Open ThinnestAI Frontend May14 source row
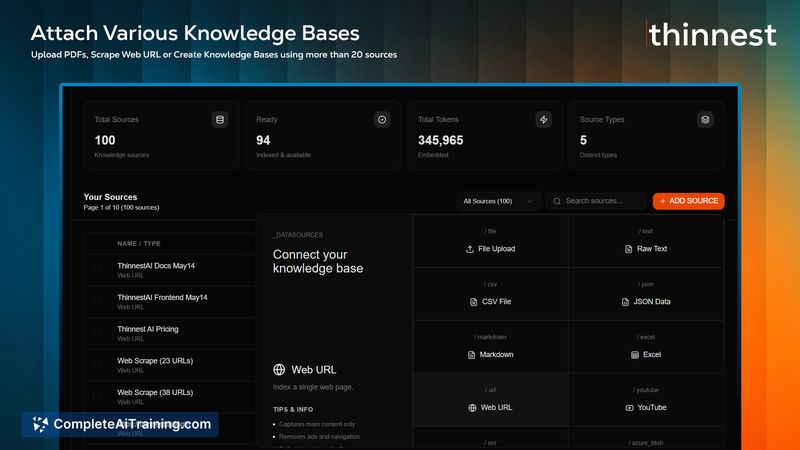 pyautogui.click(x=170, y=302)
